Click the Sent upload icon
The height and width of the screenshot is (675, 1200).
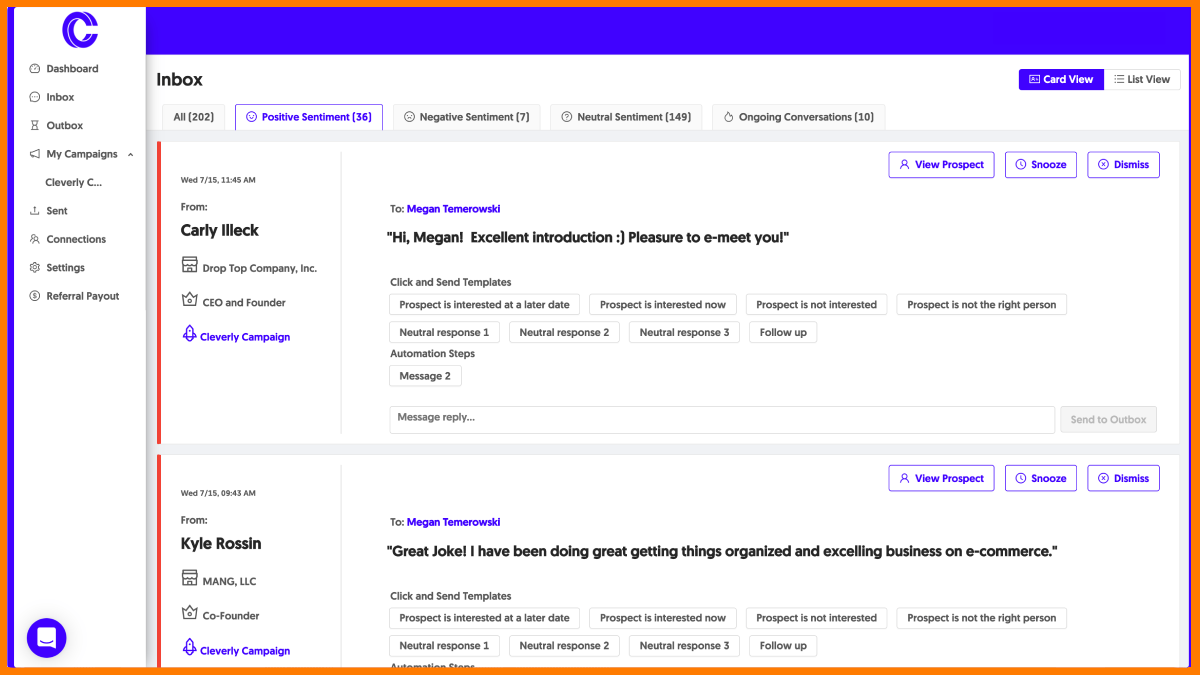point(35,211)
